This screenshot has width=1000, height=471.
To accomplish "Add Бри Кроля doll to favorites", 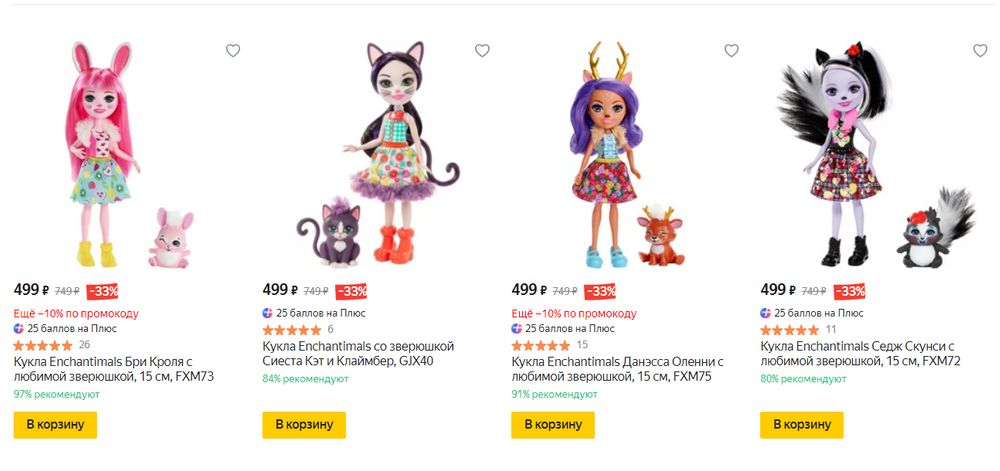I will [x=233, y=51].
